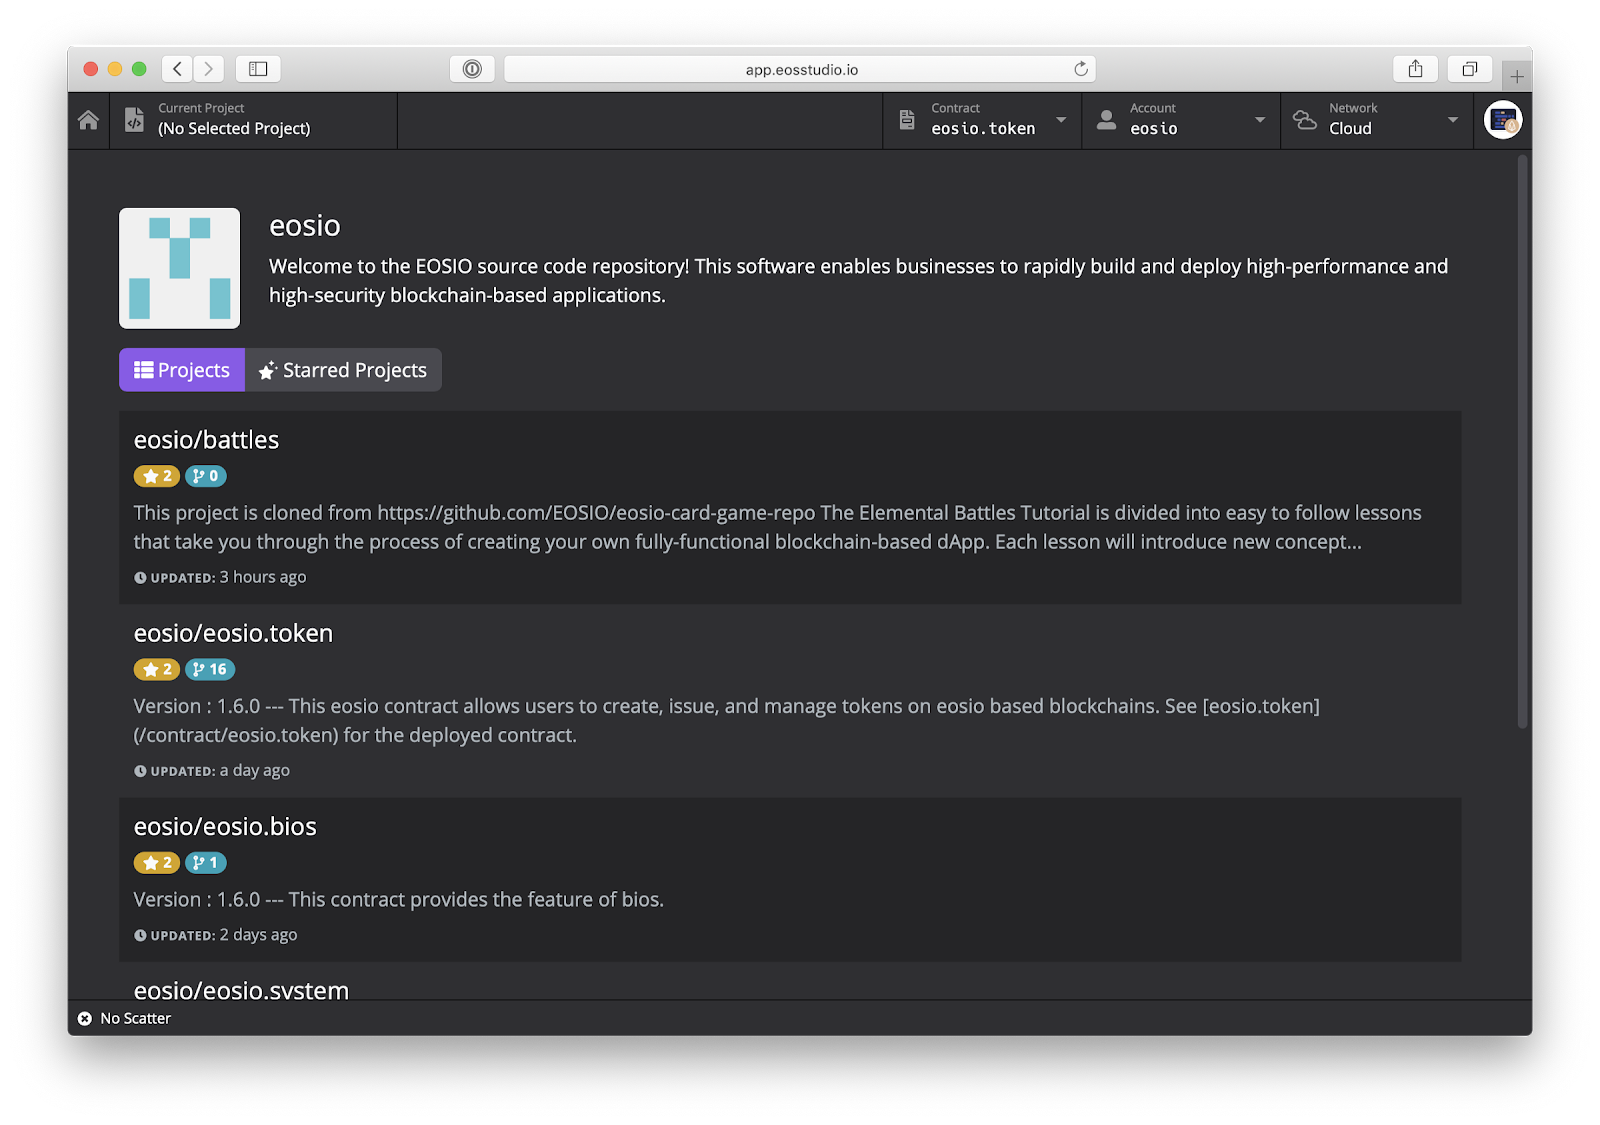Click the Current Project code file icon
The height and width of the screenshot is (1125, 1600).
134,120
